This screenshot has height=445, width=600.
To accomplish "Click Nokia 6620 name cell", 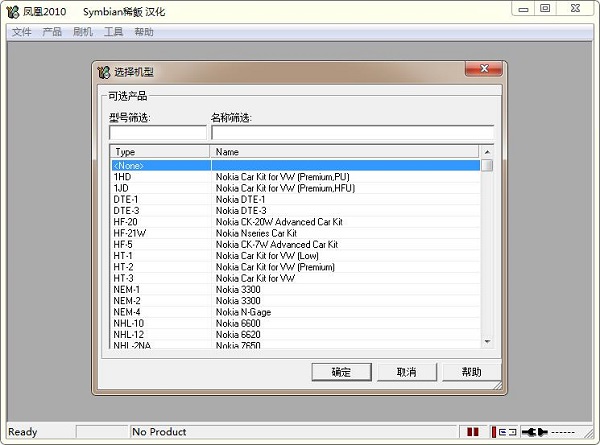I will pyautogui.click(x=238, y=334).
